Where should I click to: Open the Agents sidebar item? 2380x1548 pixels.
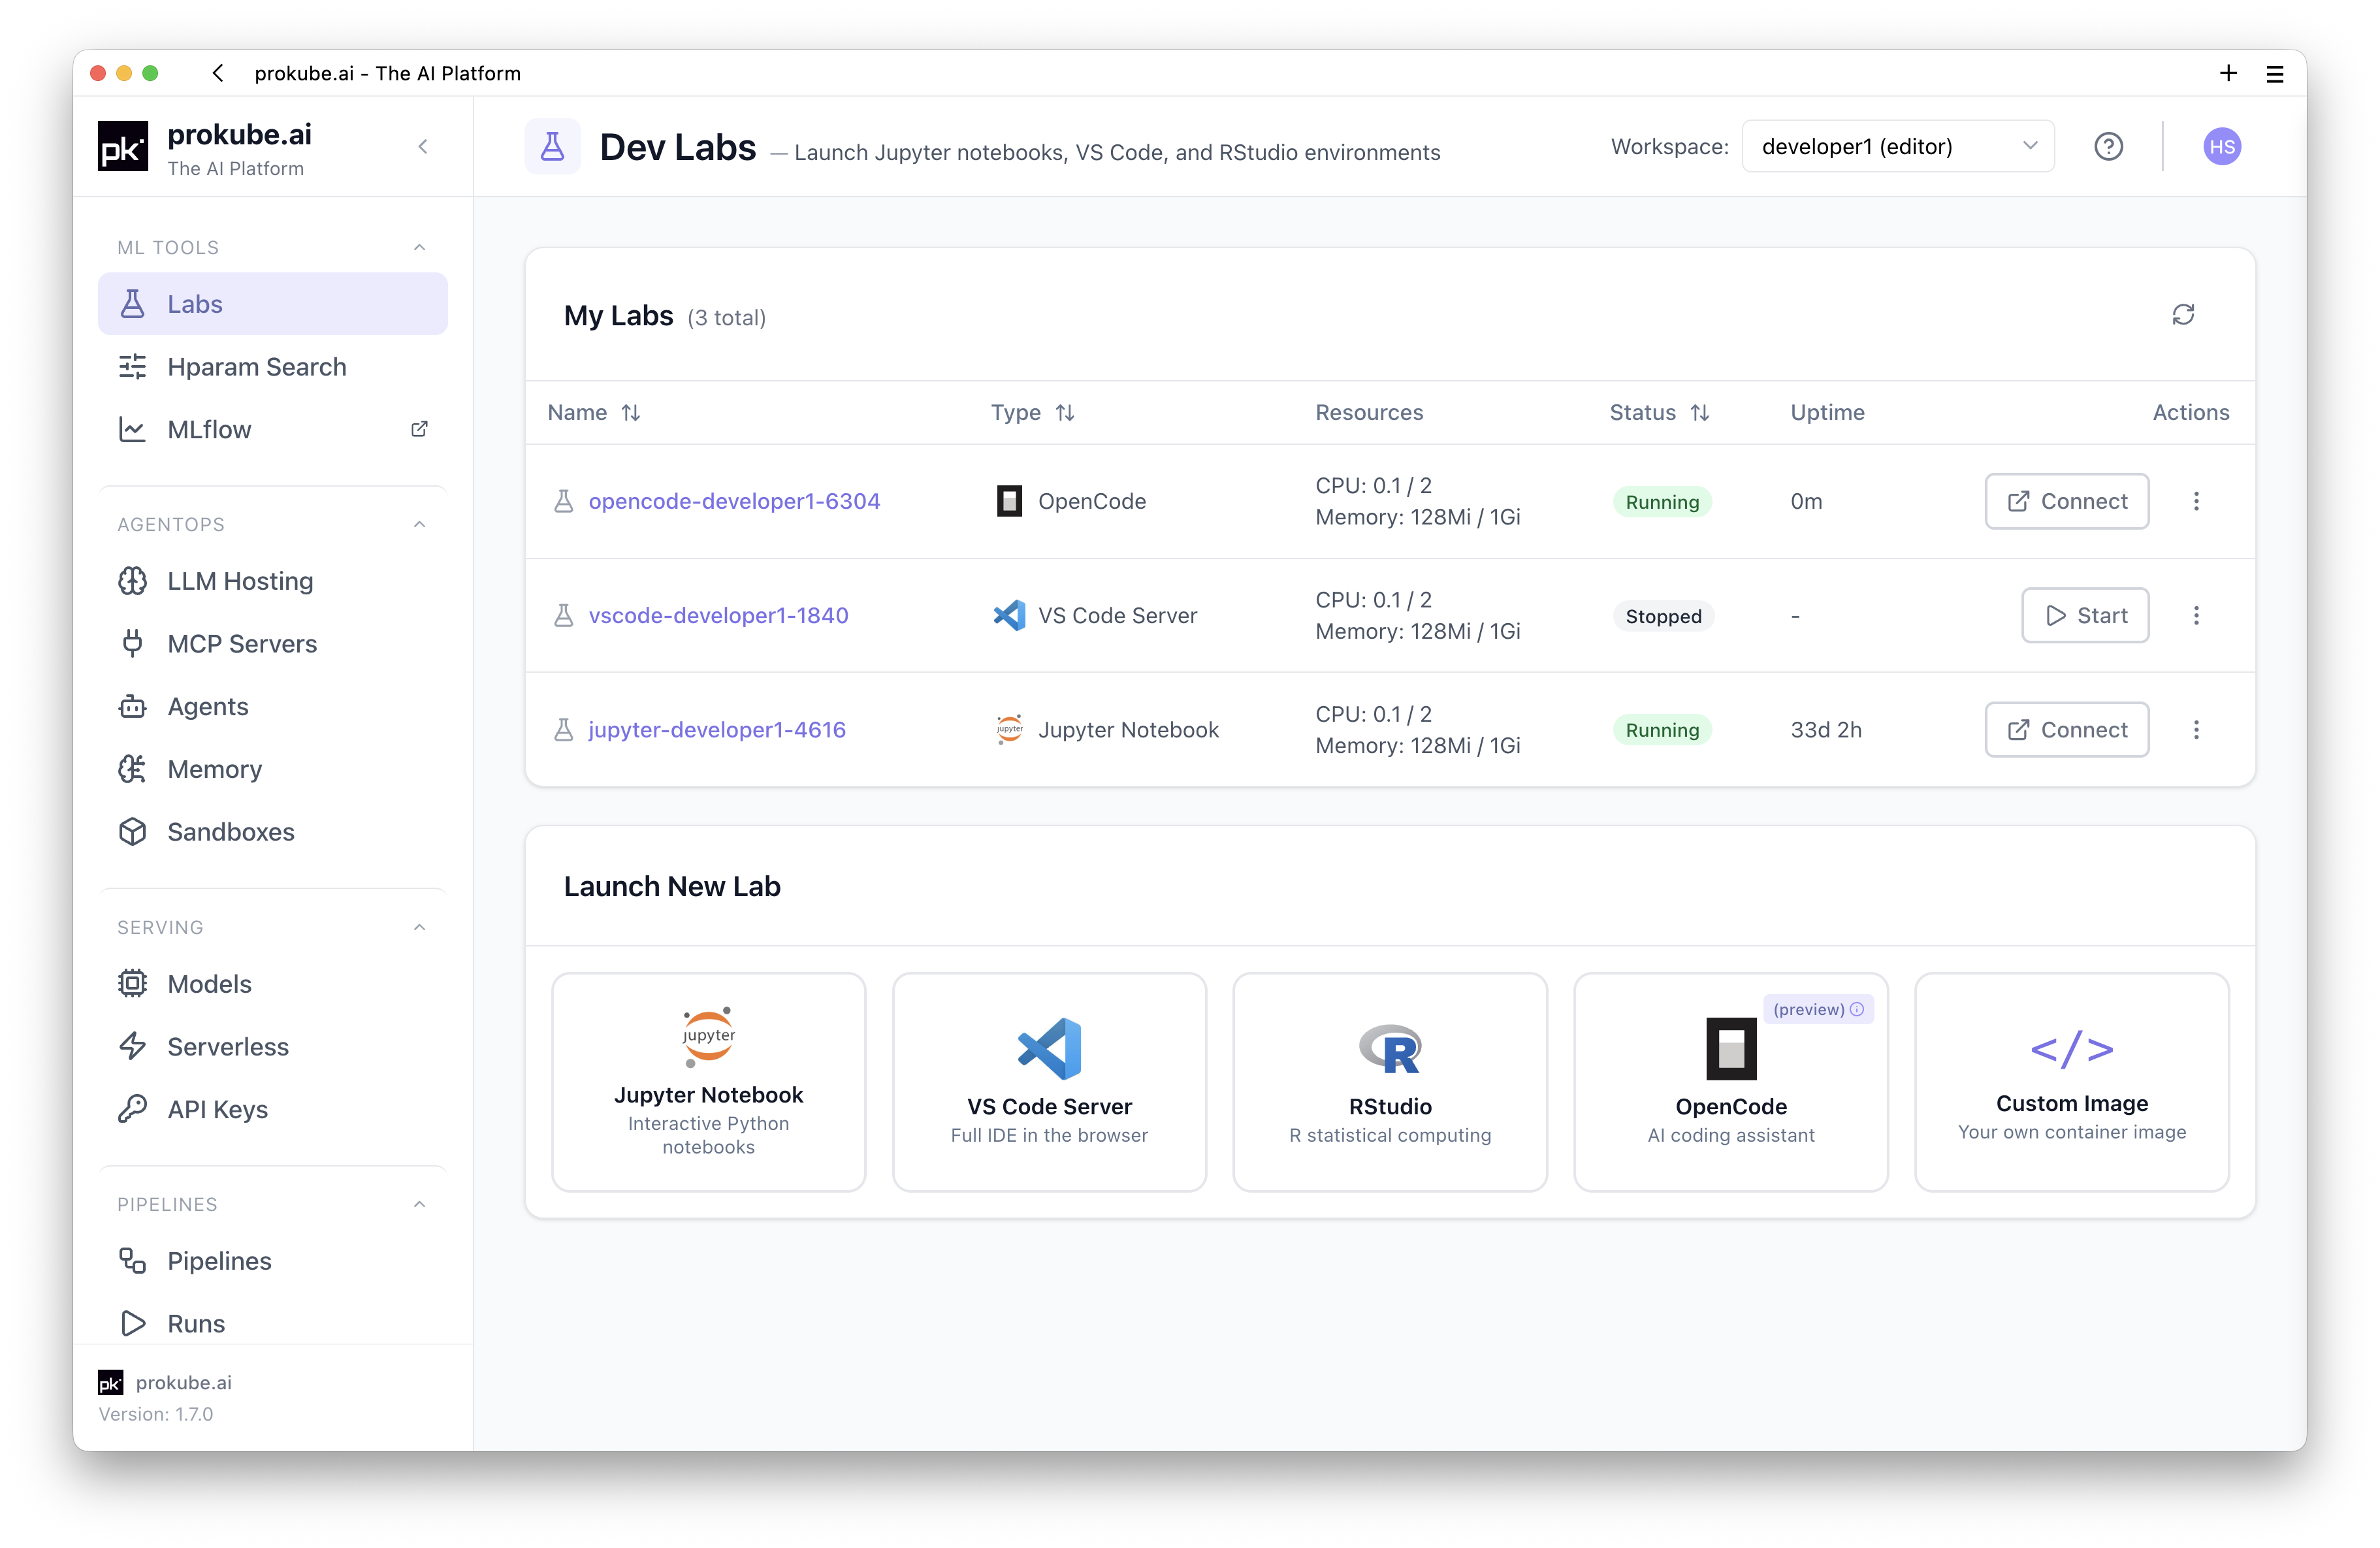click(x=272, y=707)
